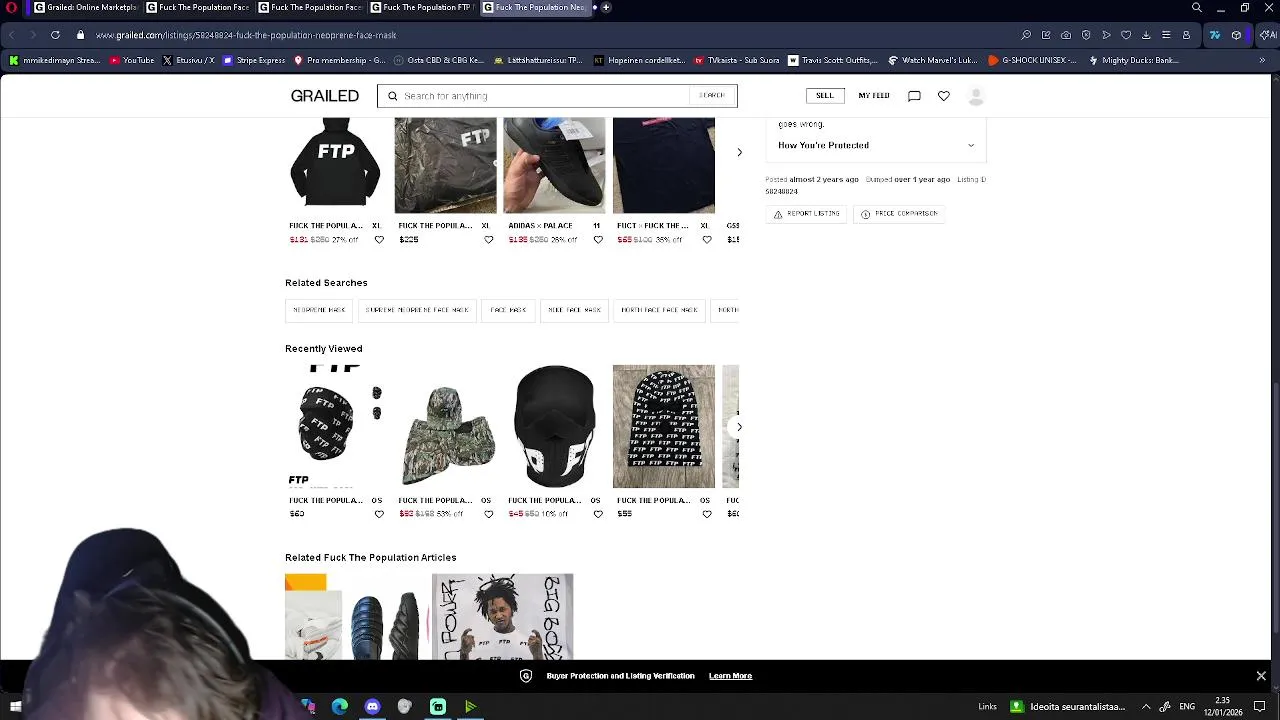Open search tabs magnifier in title bar
Screen dimensions: 1280x720
click(1197, 8)
